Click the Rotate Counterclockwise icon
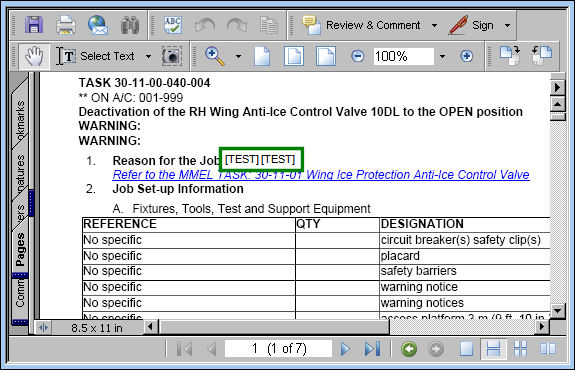This screenshot has width=575, height=370. 542,56
